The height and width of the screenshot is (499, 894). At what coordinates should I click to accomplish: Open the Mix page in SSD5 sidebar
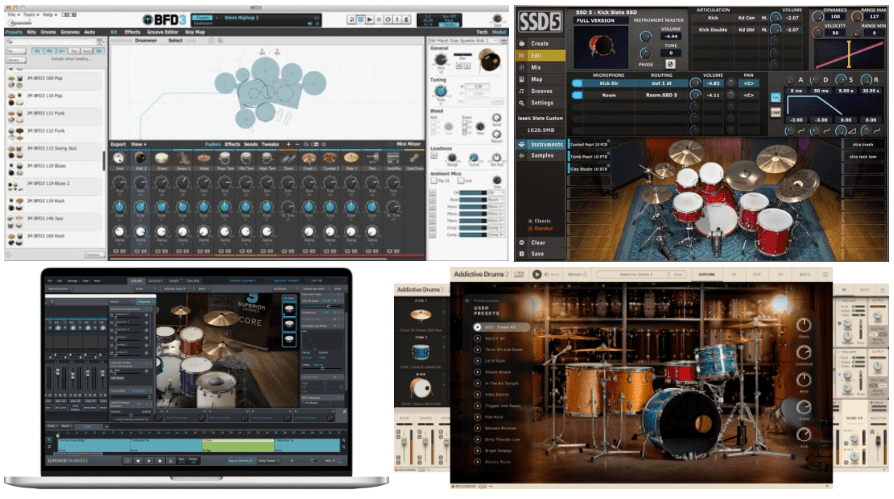pos(538,66)
